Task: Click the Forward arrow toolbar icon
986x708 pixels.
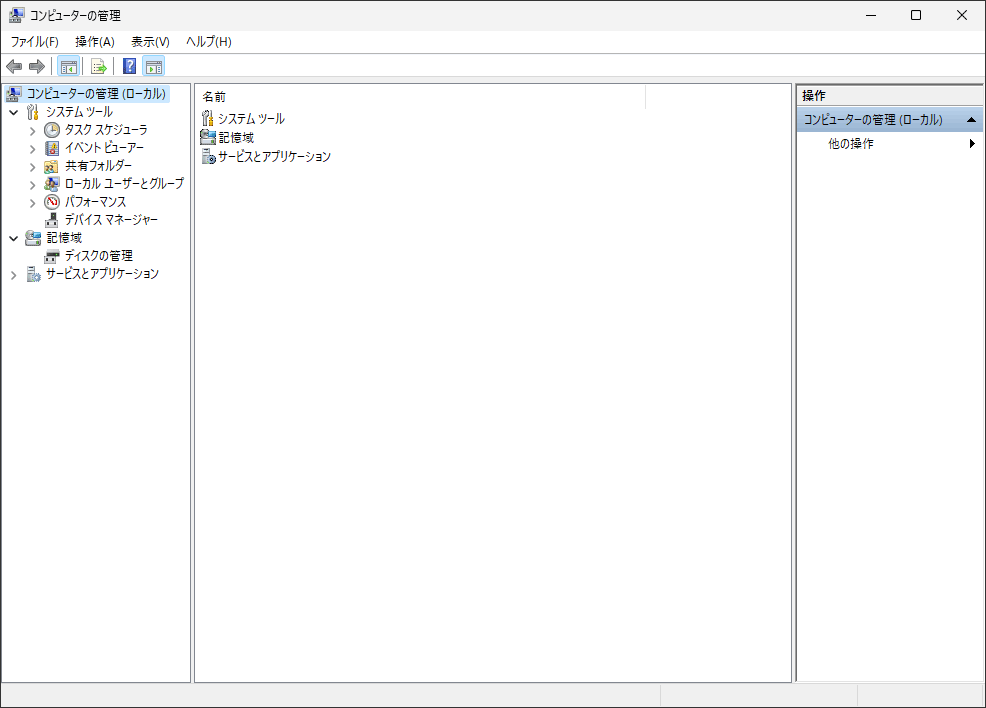Action: [x=37, y=66]
